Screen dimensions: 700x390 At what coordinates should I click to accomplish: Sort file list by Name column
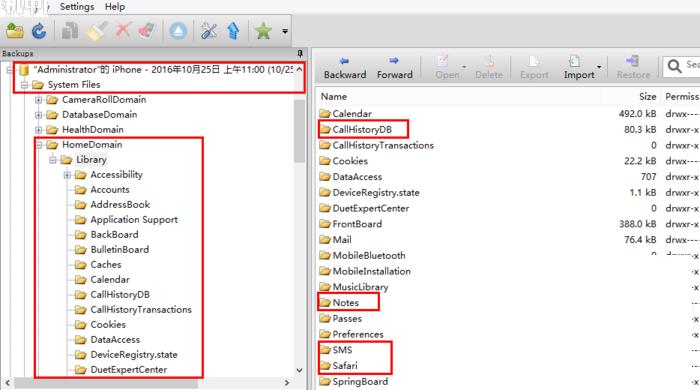point(333,96)
